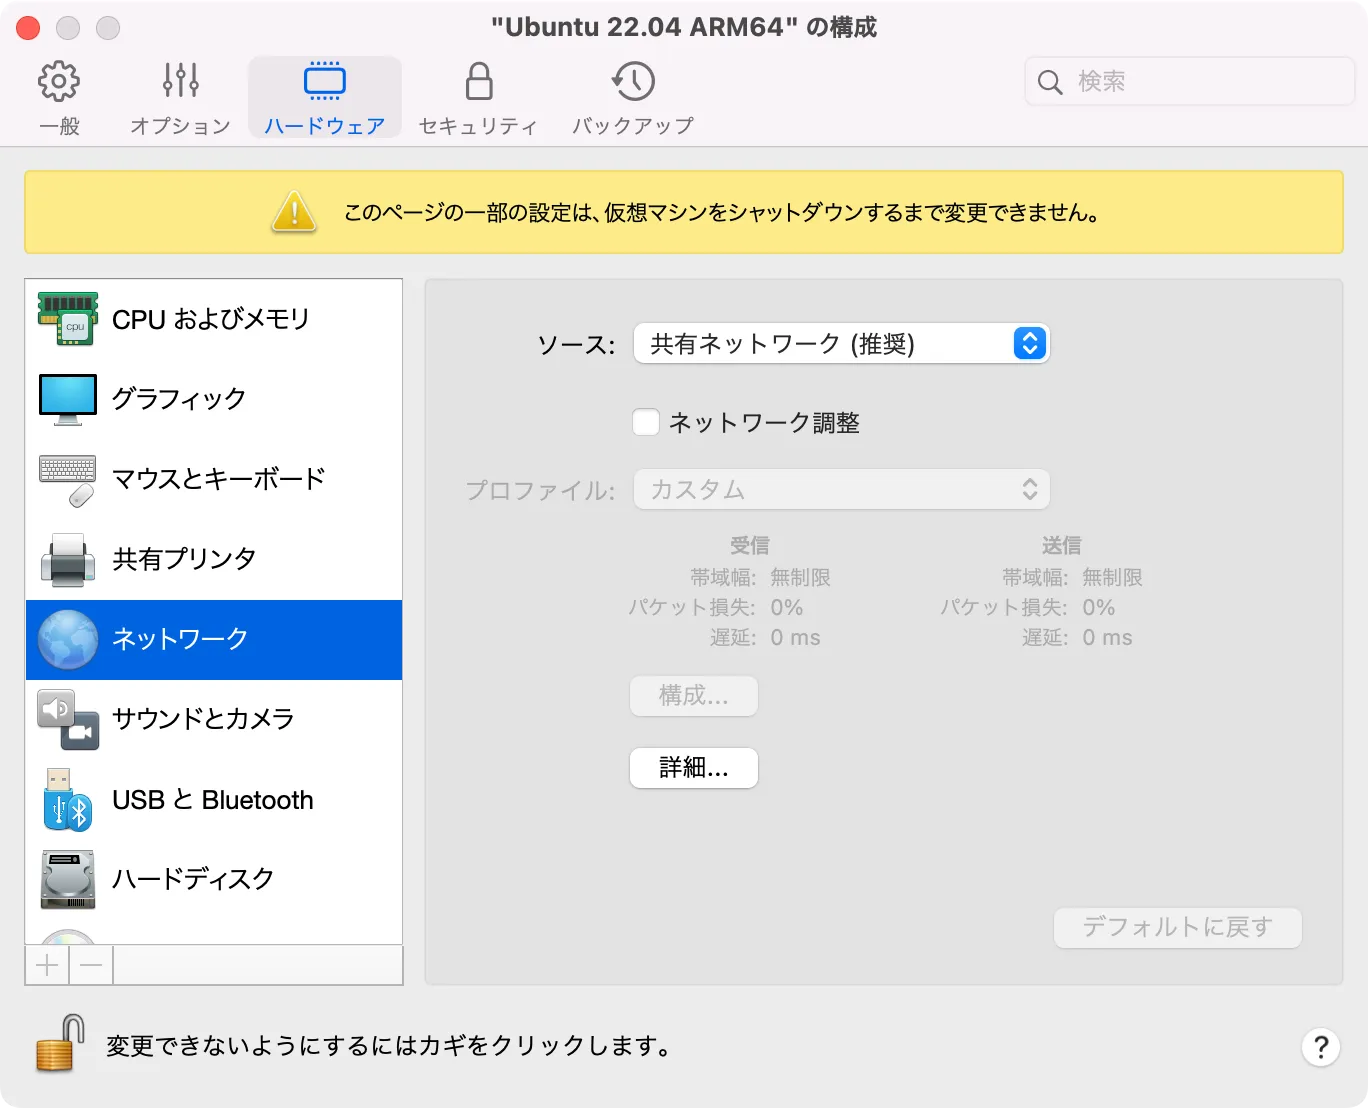Image resolution: width=1368 pixels, height=1108 pixels.
Task: Select the ハードディスク row
Action: tap(214, 880)
